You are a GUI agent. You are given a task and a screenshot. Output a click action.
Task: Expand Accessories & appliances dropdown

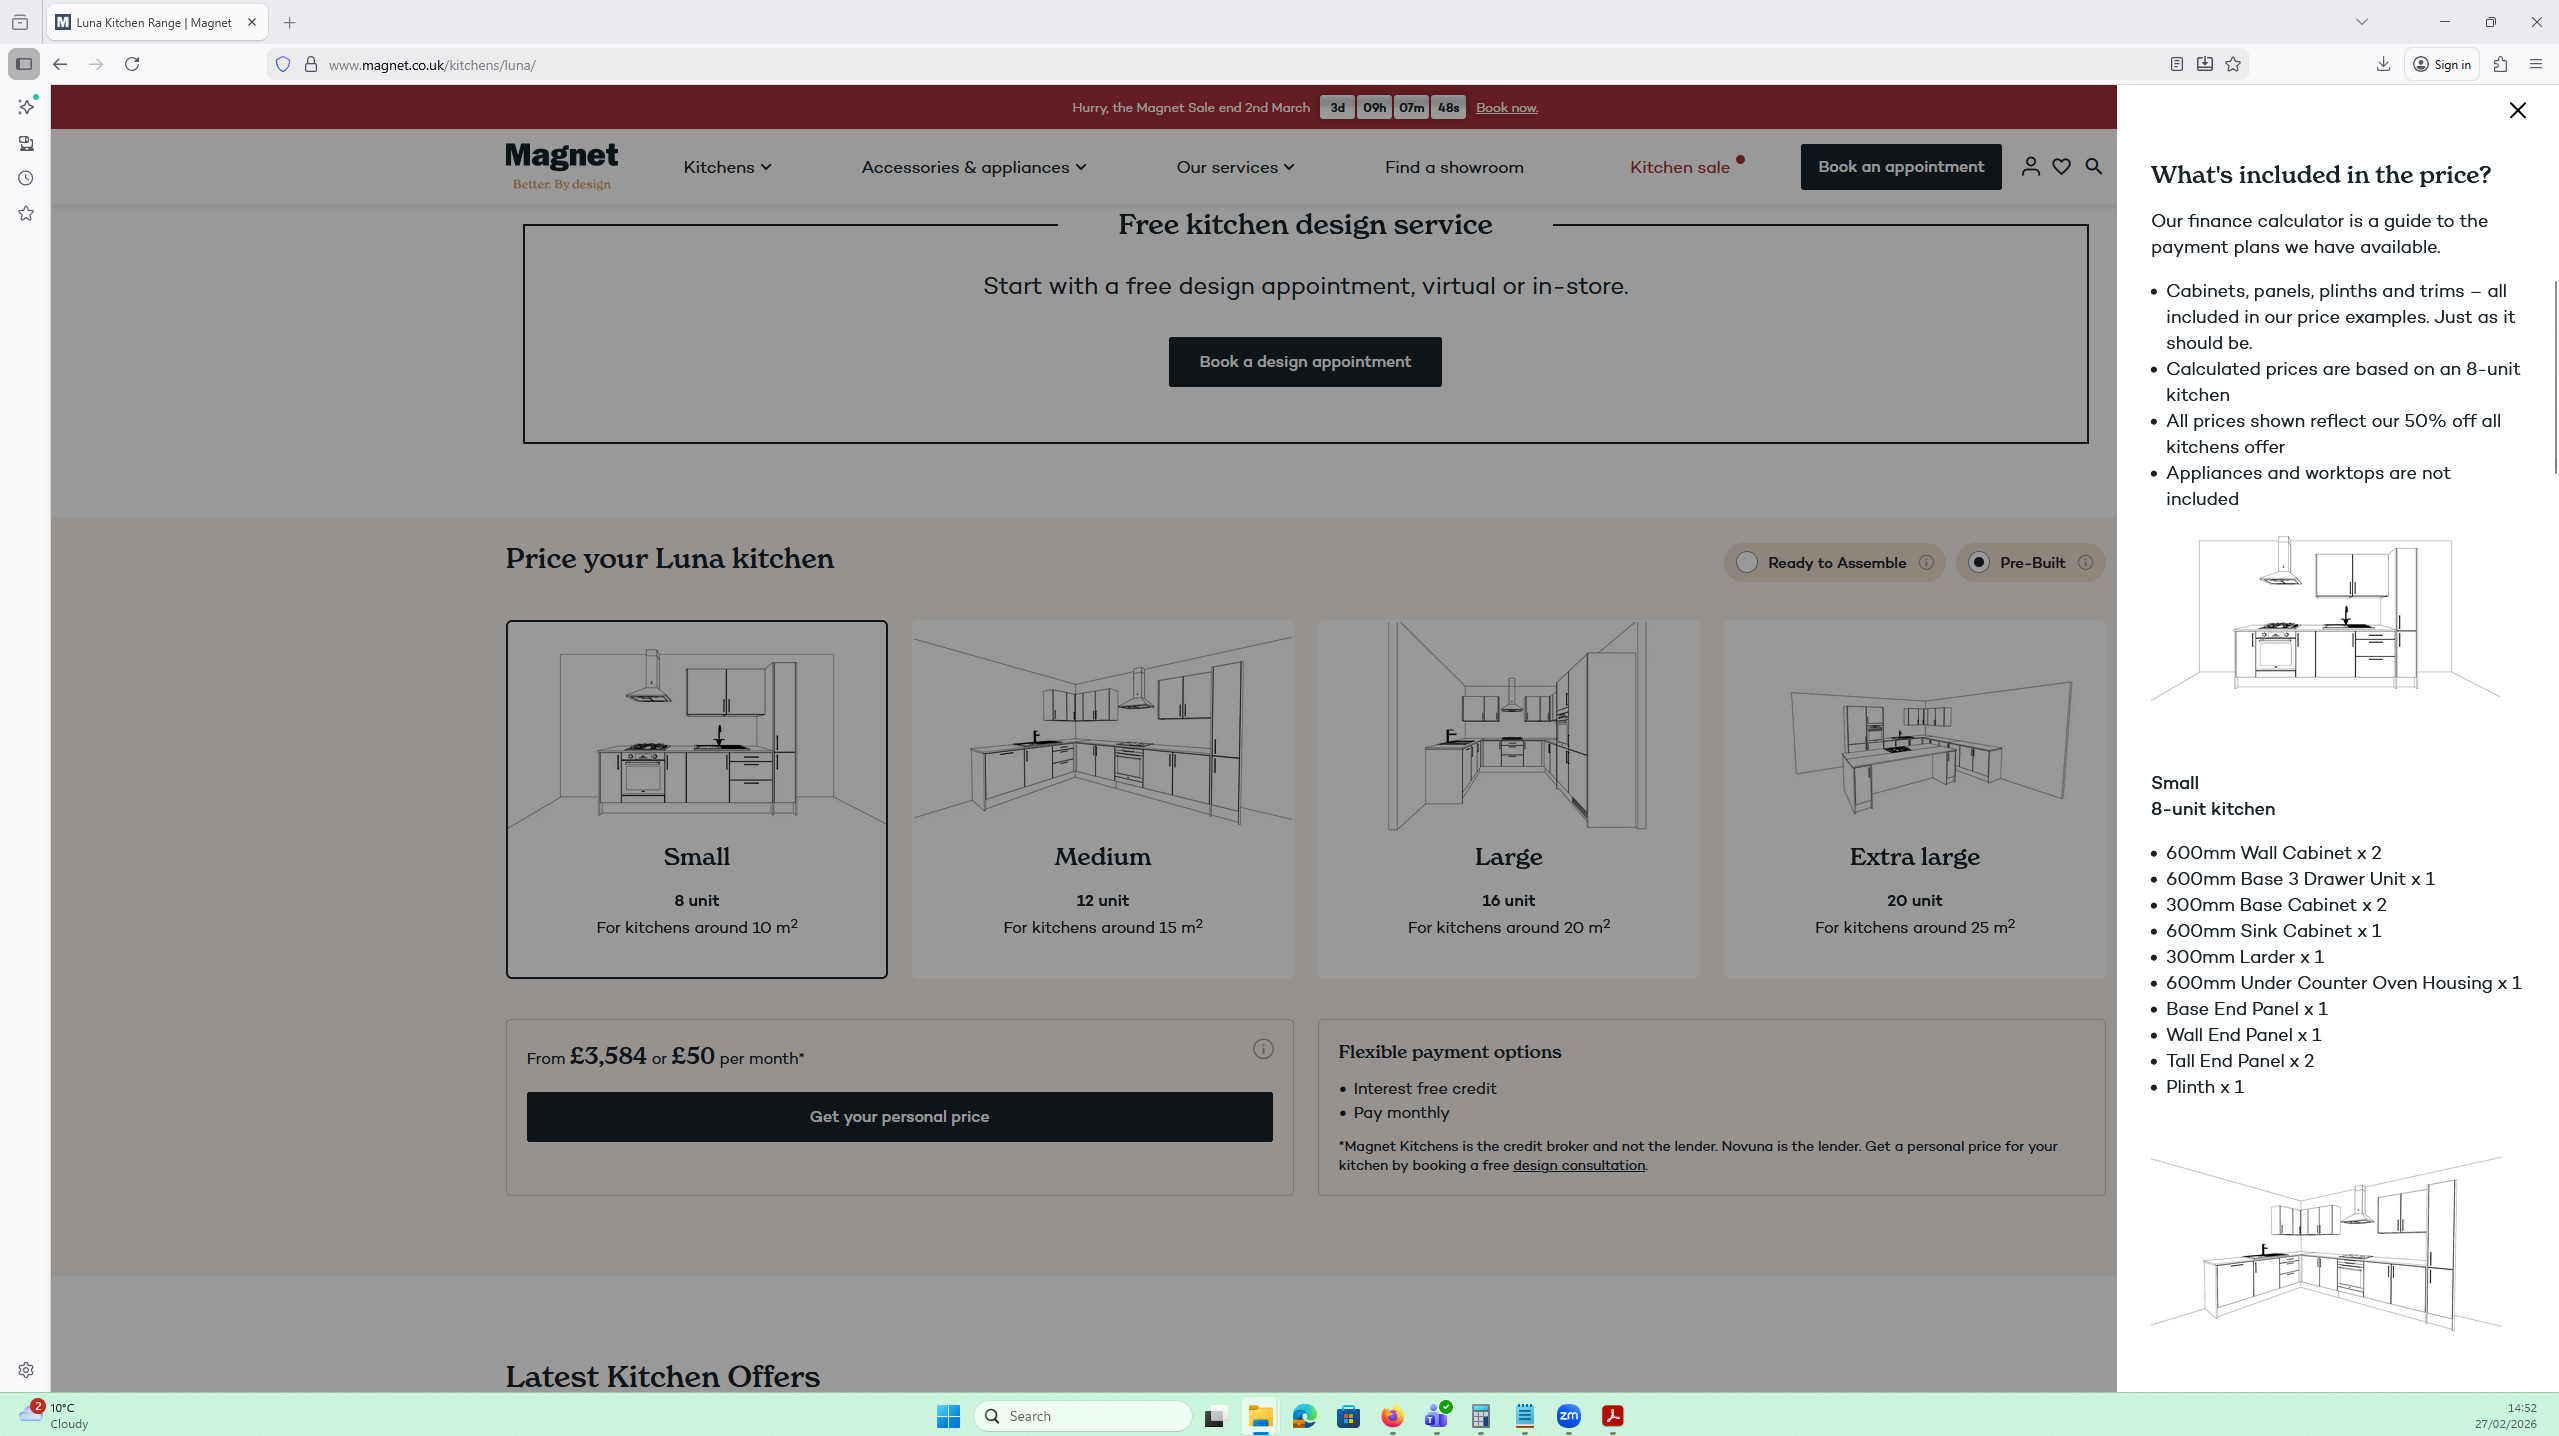tap(973, 167)
